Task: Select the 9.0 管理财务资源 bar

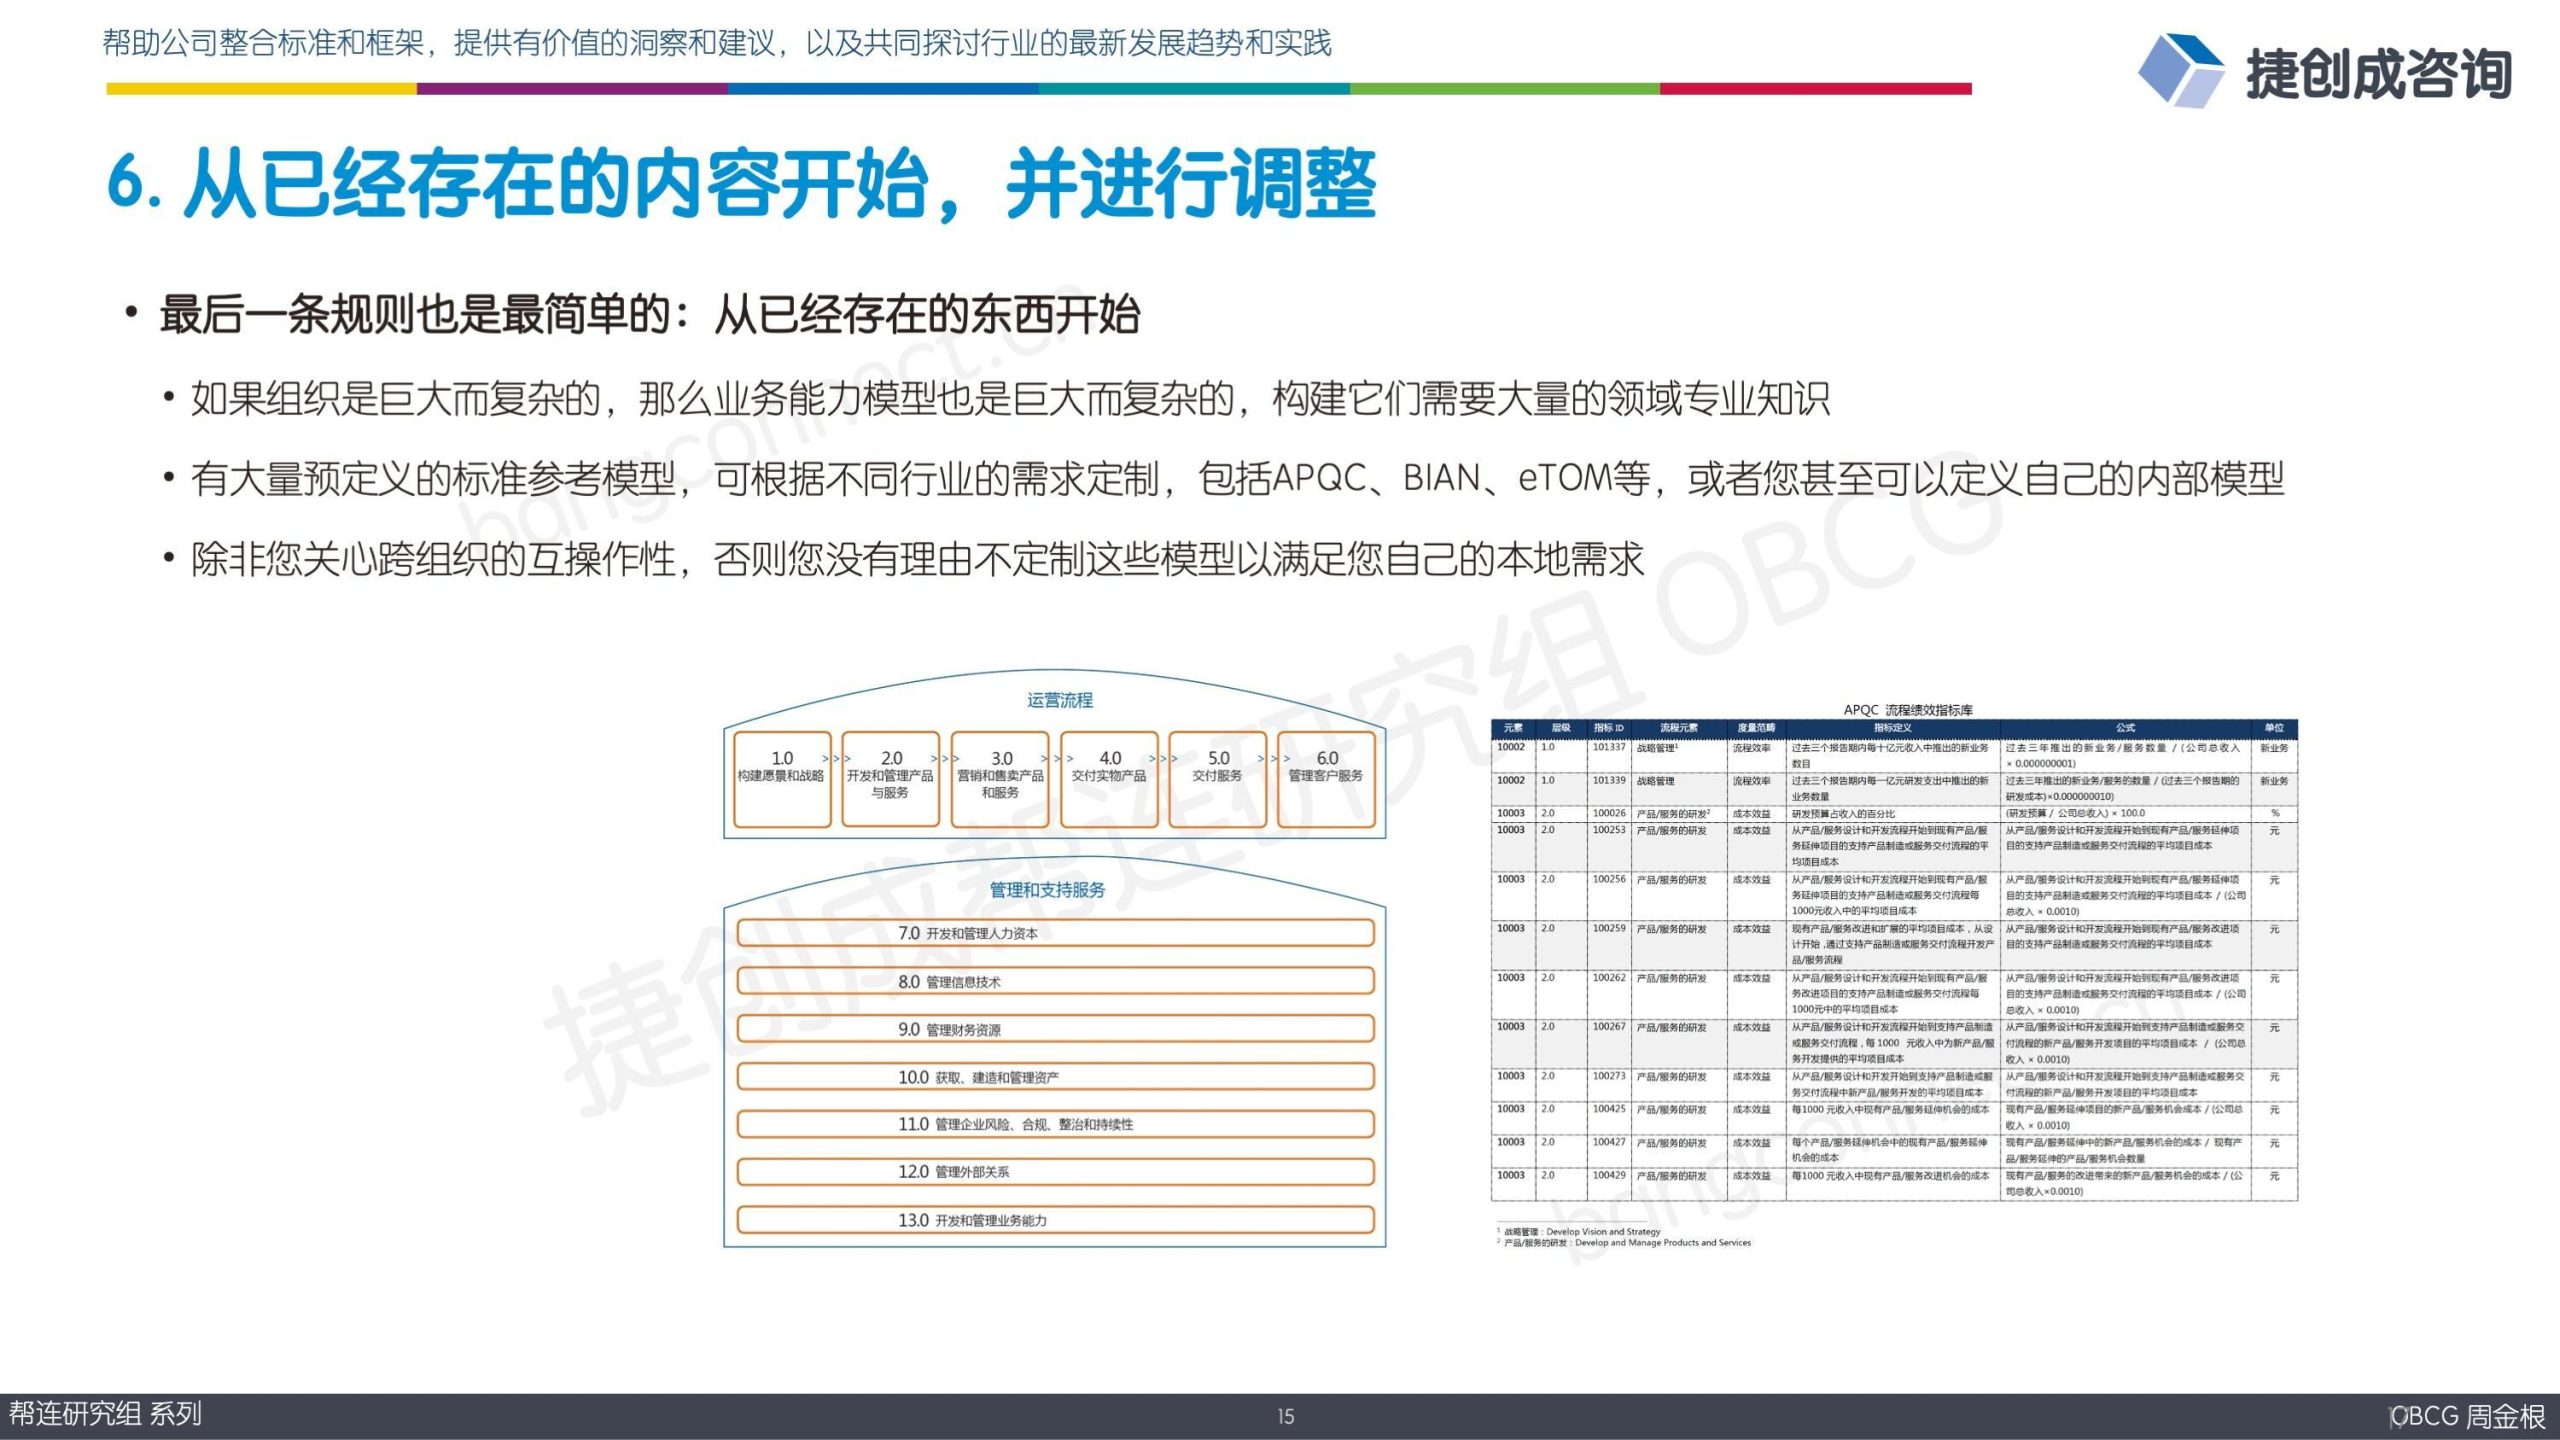Action: point(1055,1029)
